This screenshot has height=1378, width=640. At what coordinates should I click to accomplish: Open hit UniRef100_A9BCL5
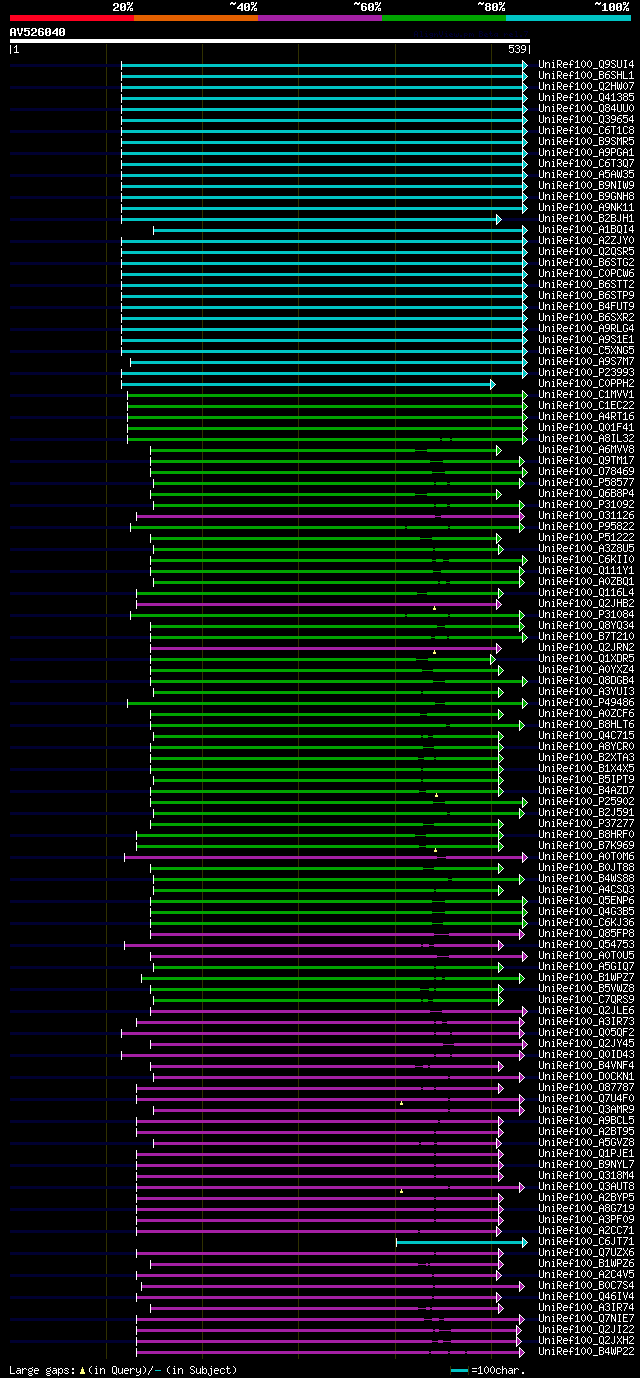point(586,1120)
